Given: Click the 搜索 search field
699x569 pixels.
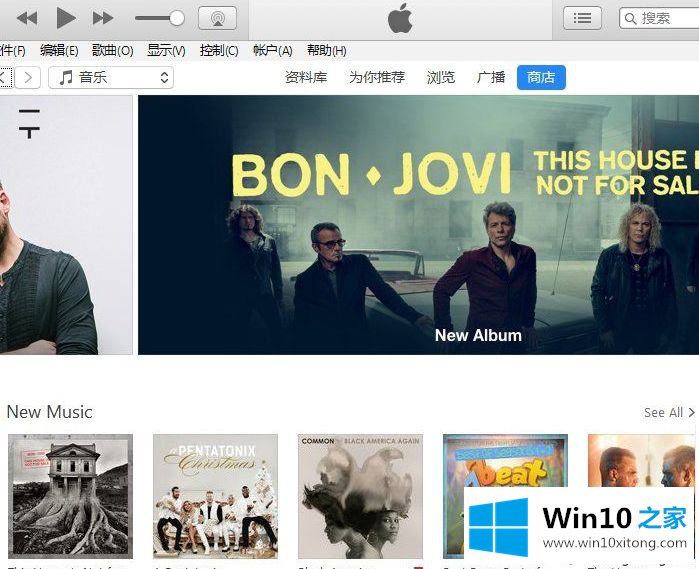Looking at the screenshot, I should click(659, 18).
